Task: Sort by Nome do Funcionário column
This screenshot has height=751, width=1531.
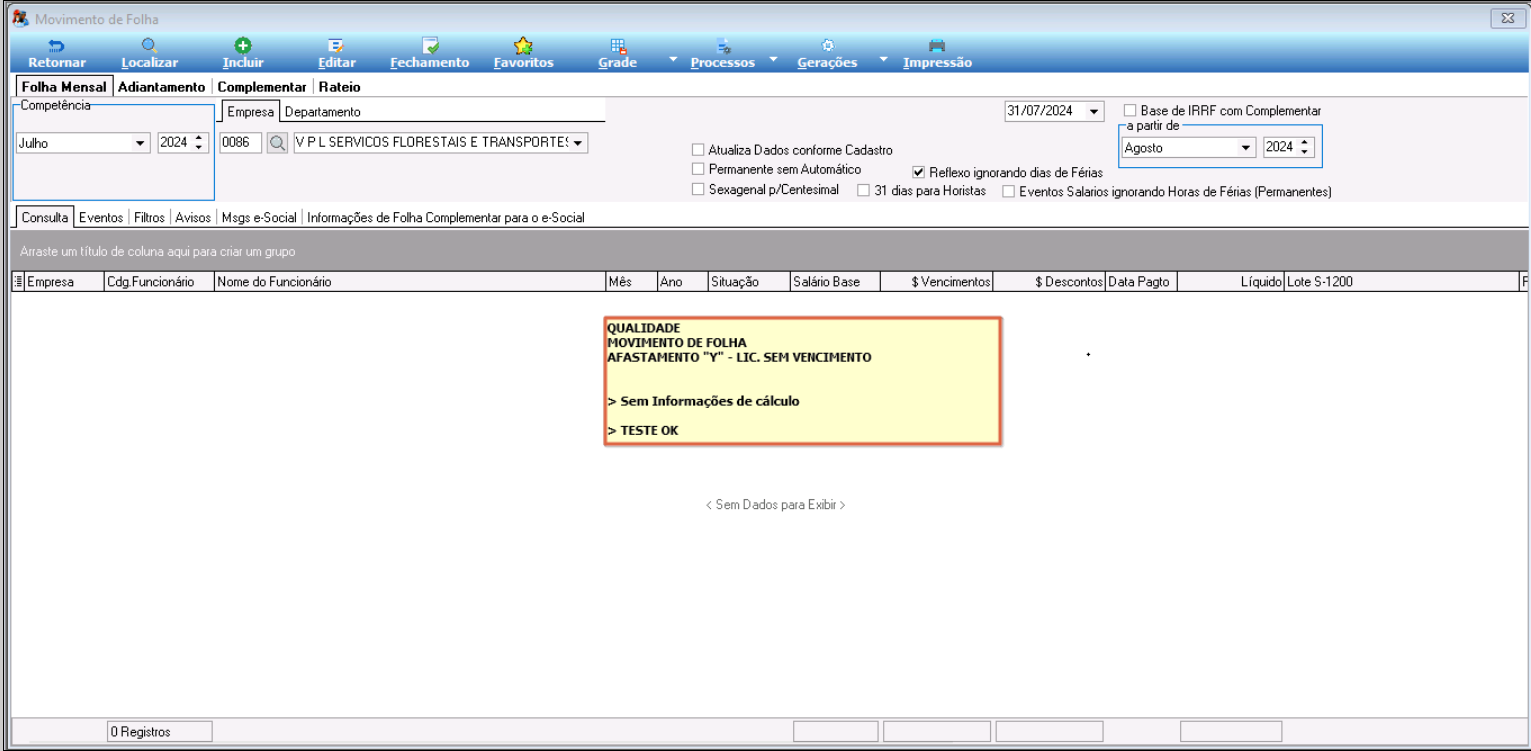Action: point(410,282)
